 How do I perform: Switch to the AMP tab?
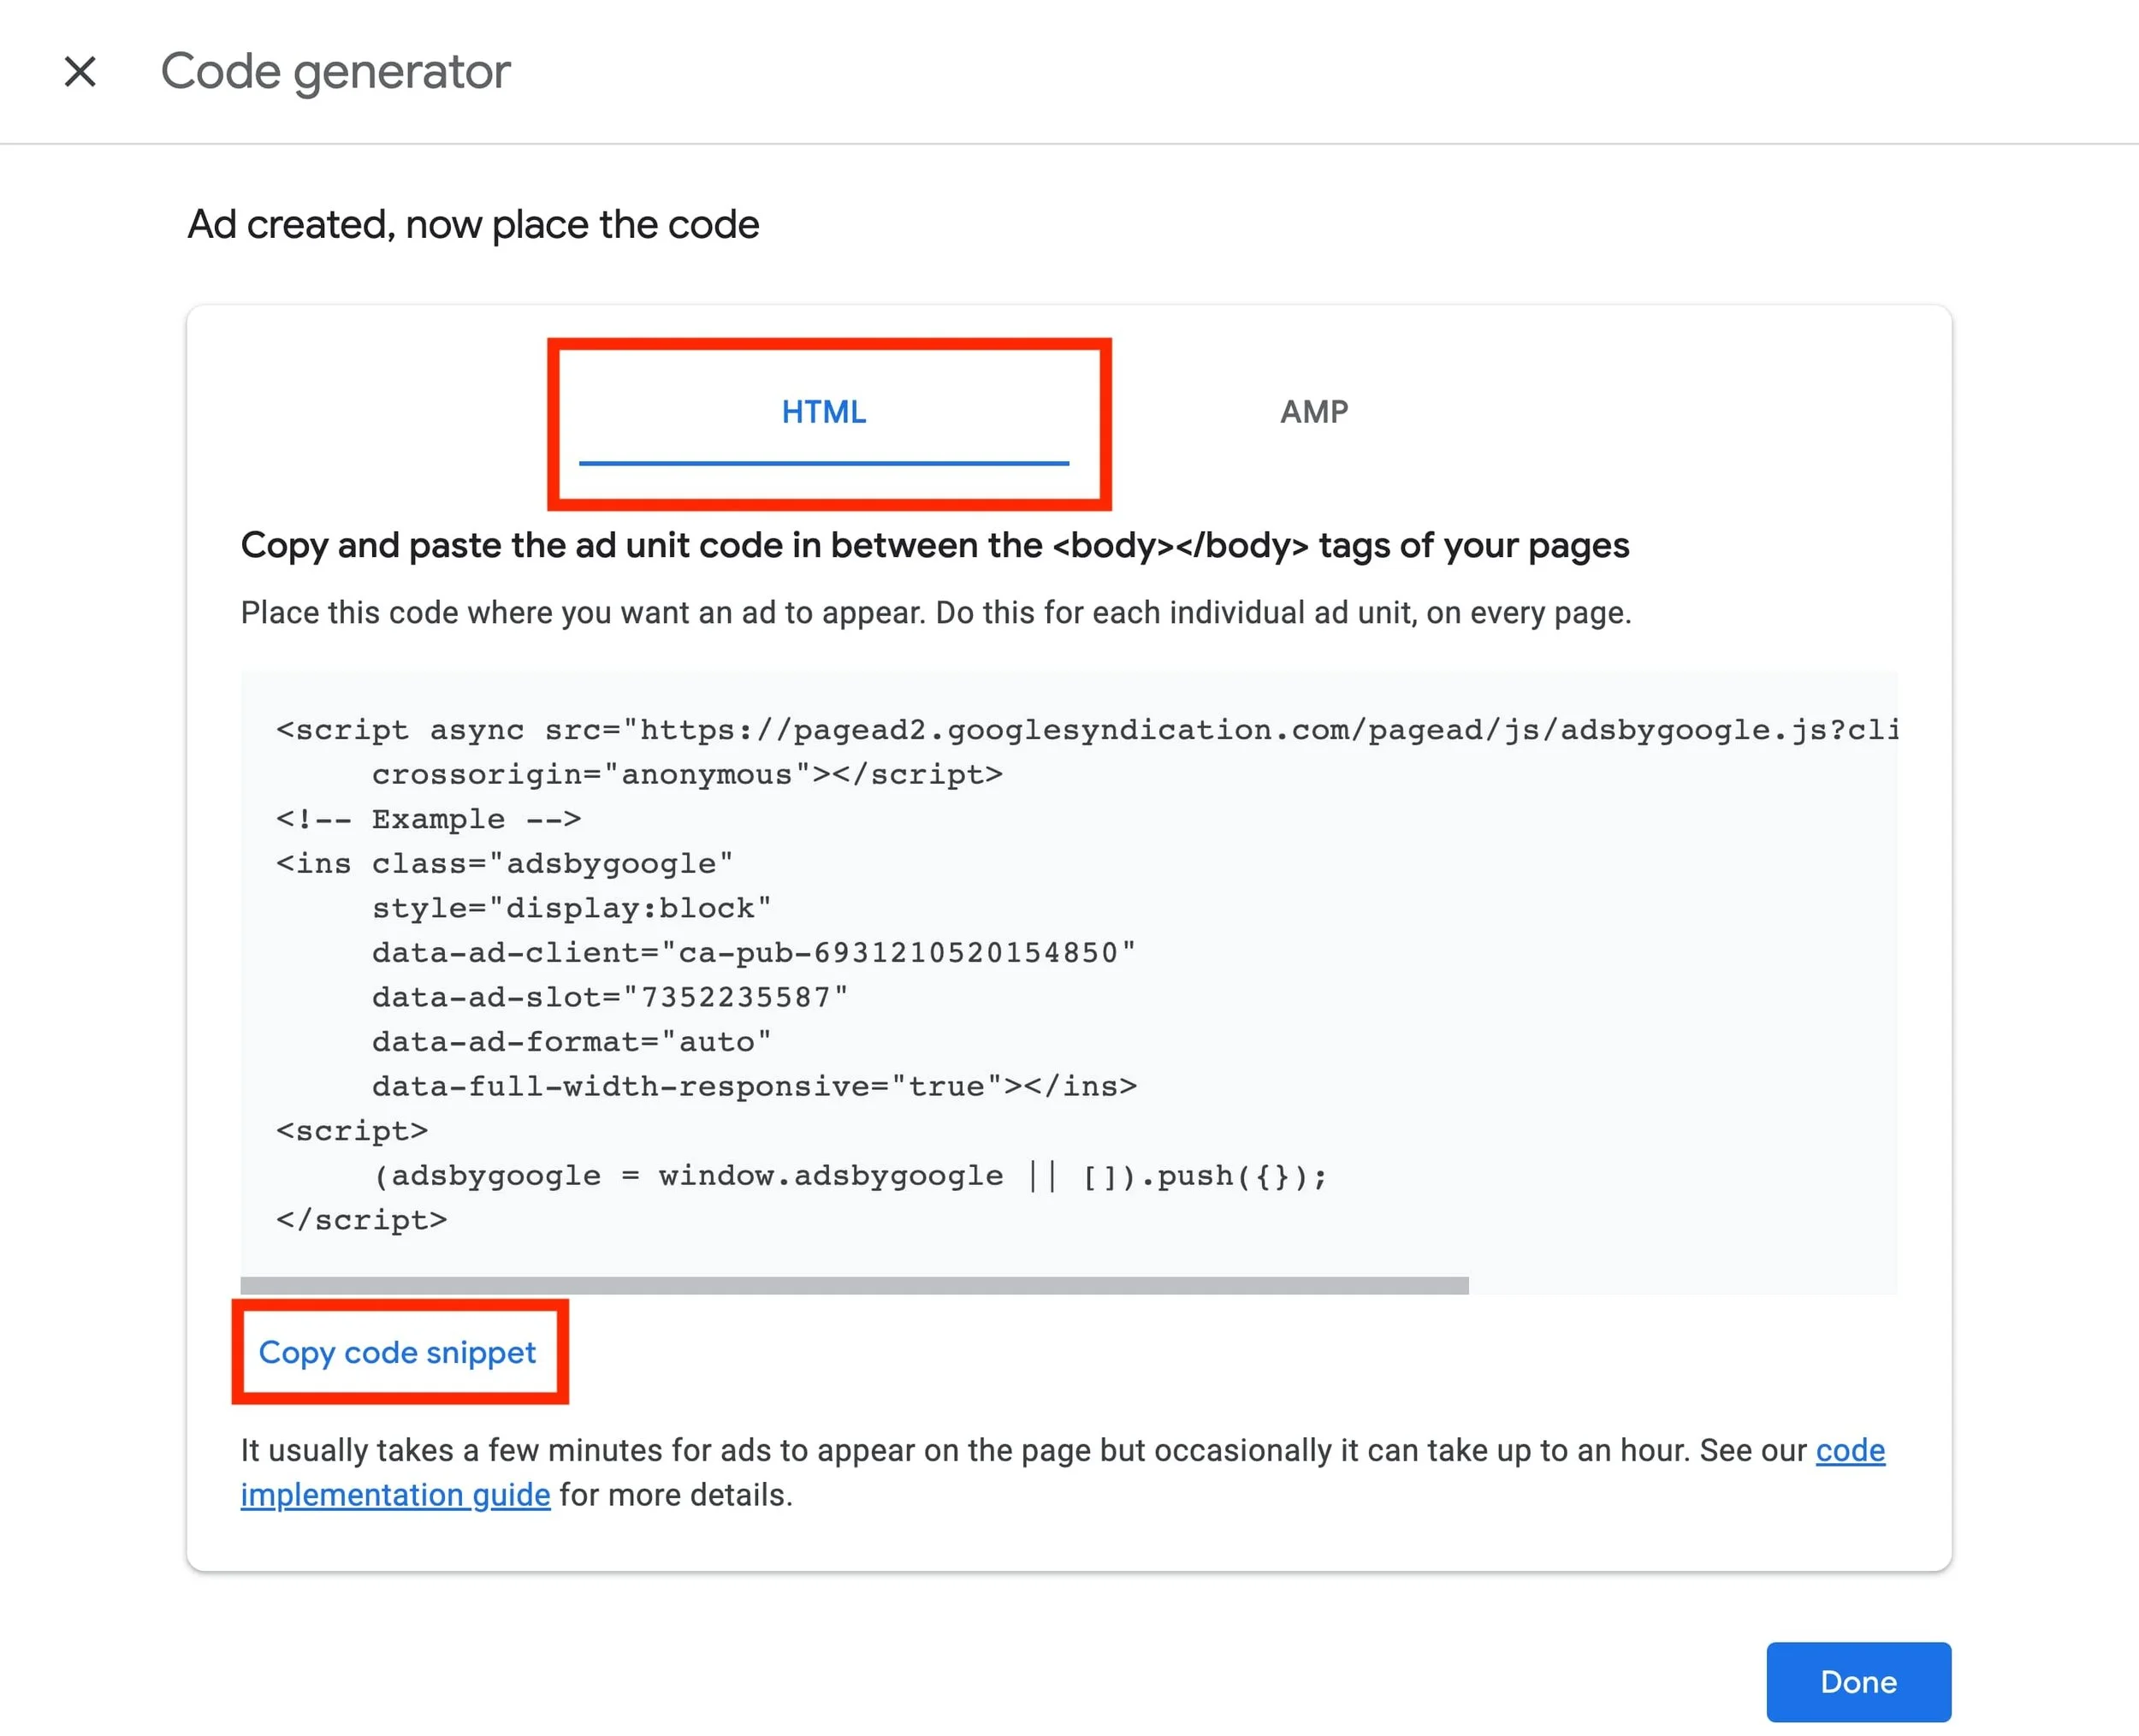1313,412
